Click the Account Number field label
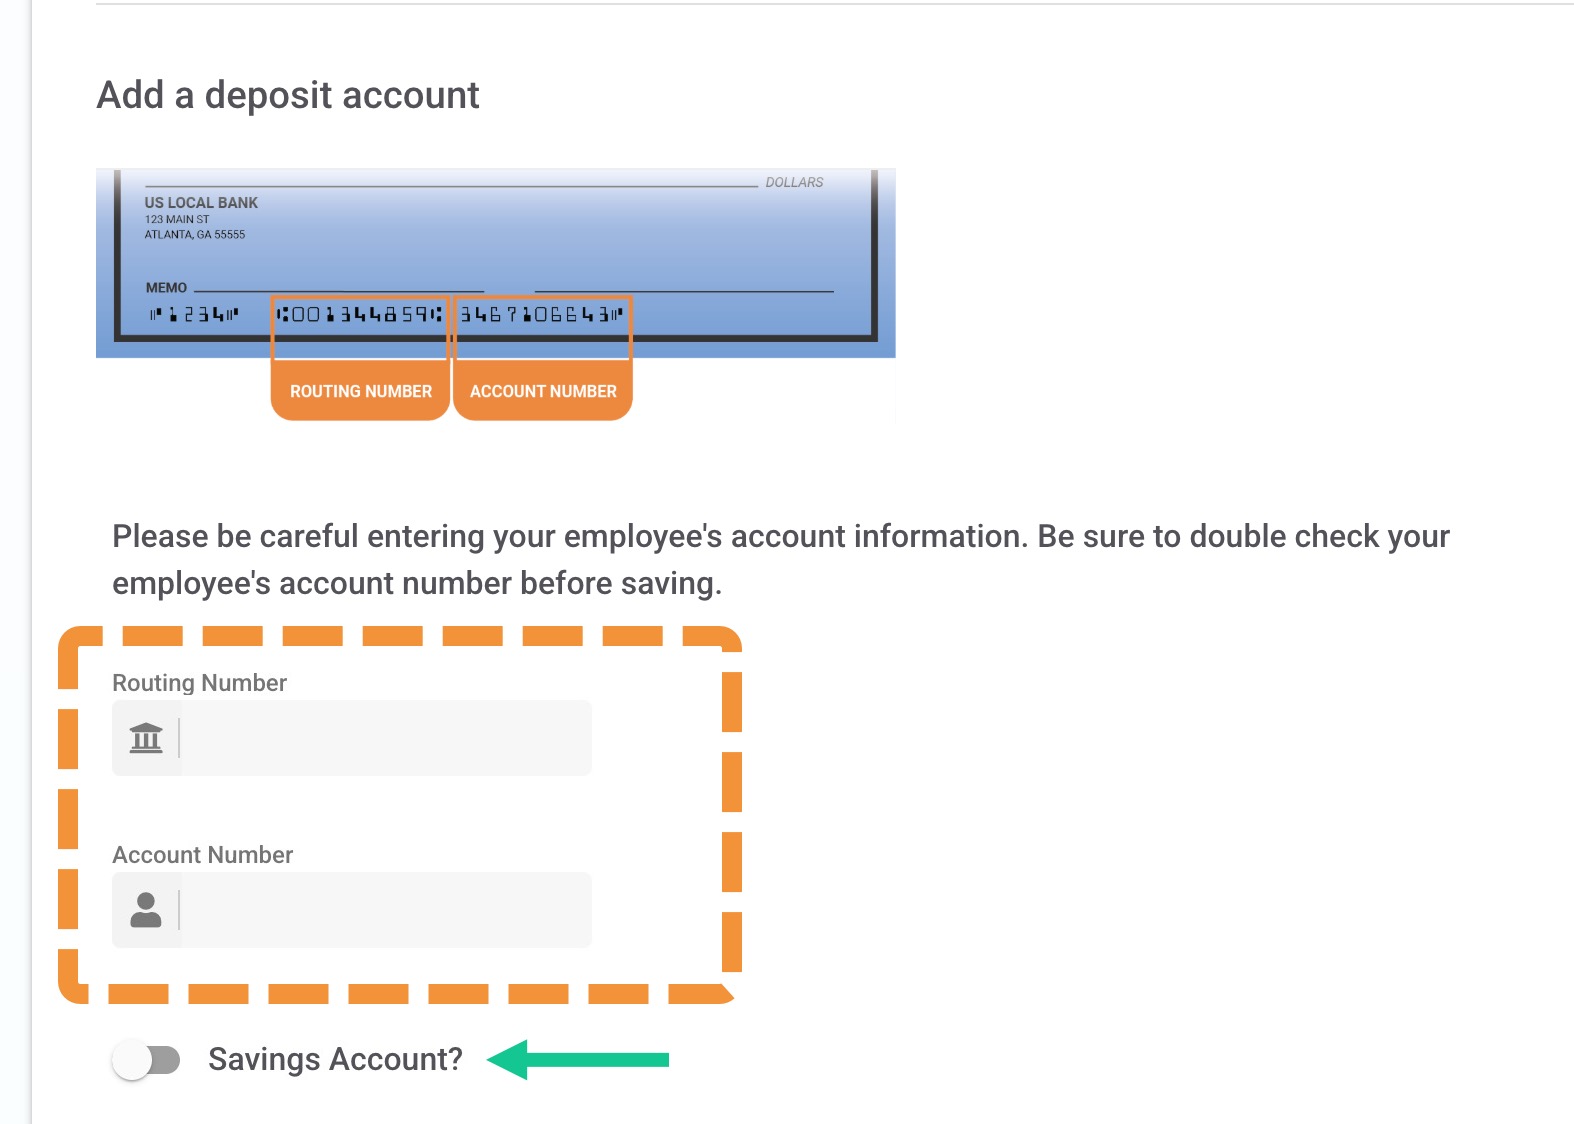The width and height of the screenshot is (1574, 1124). (202, 855)
